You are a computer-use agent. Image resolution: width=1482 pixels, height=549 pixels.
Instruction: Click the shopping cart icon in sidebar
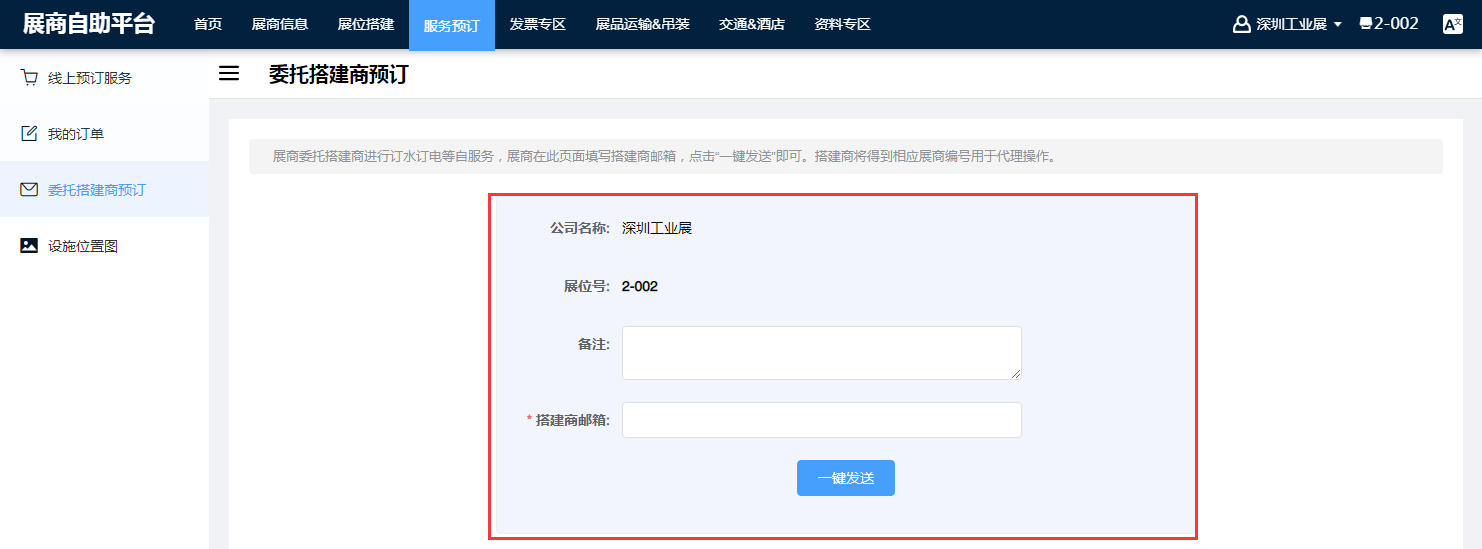(x=29, y=78)
